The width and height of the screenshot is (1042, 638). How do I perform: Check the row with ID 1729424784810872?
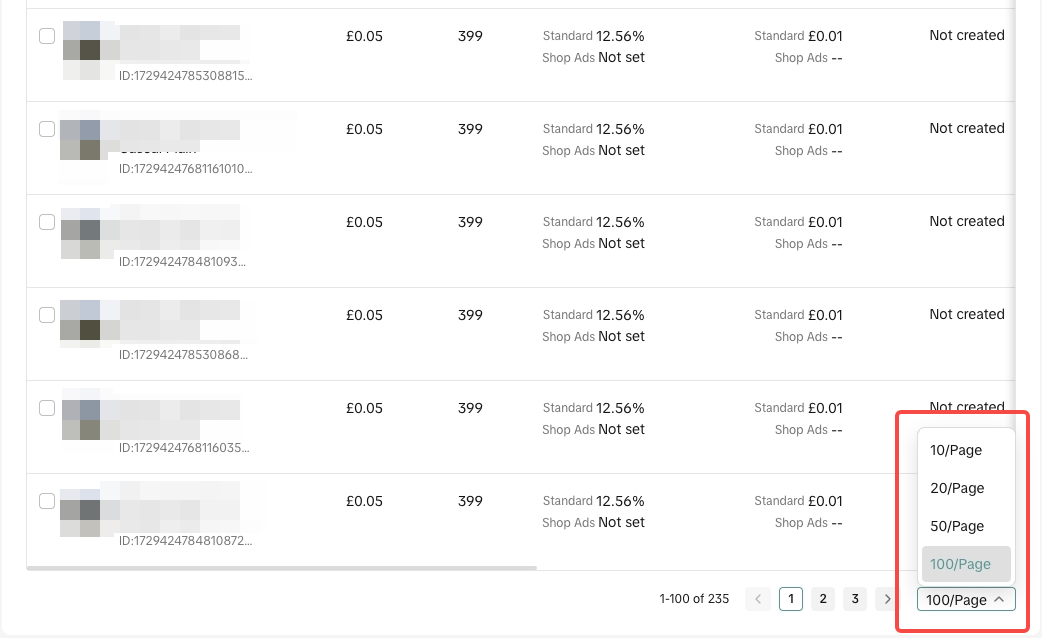click(47, 501)
